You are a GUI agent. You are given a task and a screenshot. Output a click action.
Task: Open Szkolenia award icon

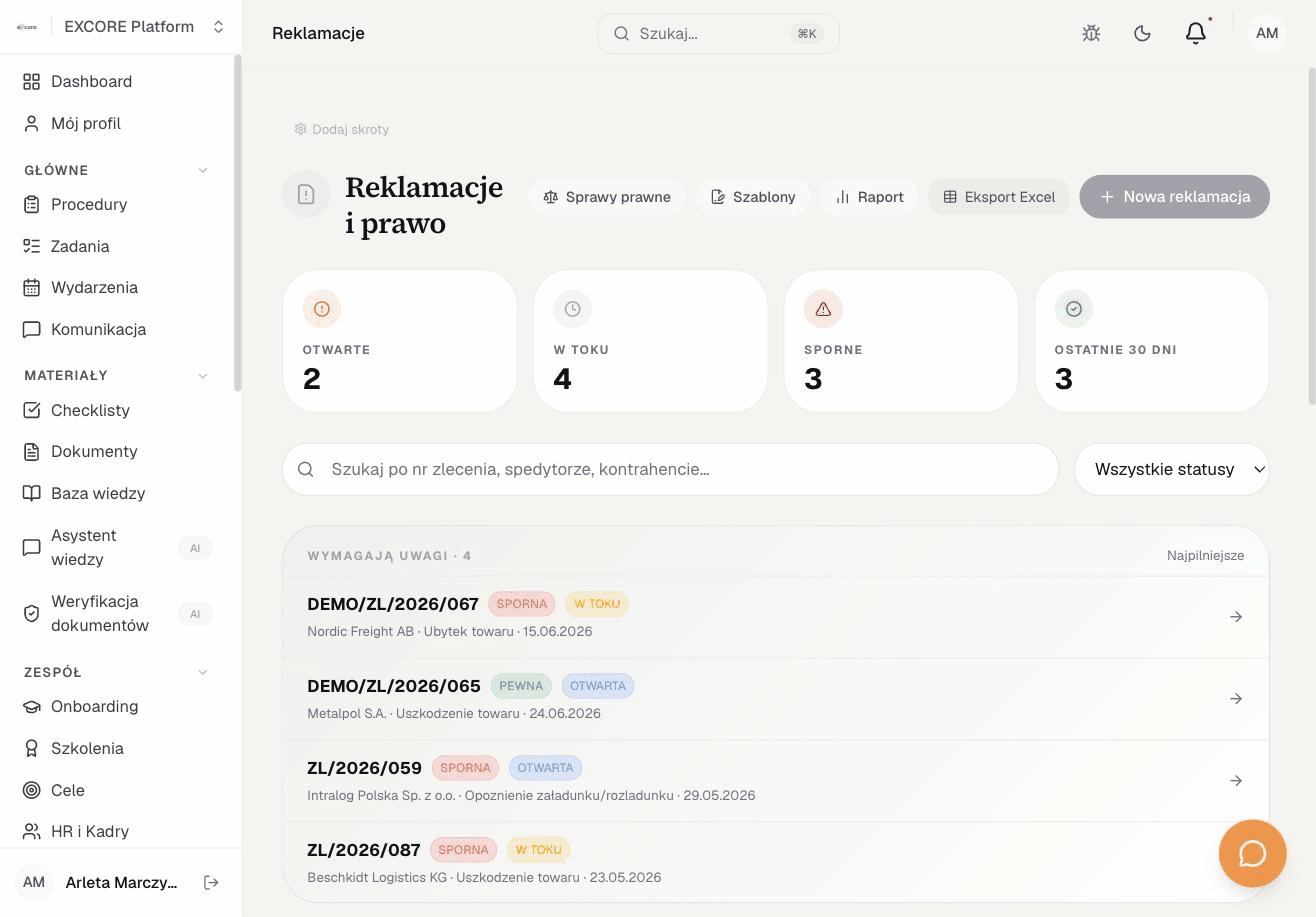tap(32, 749)
